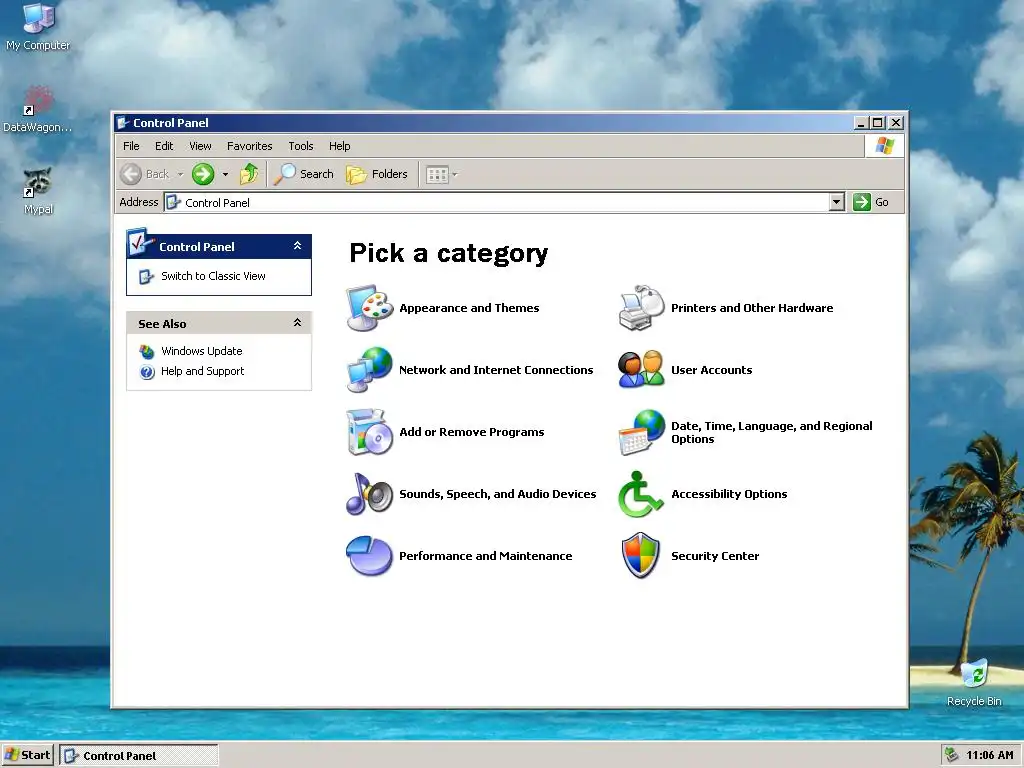Open the Performance and Maintenance pie icon
1024x768 pixels.
coord(369,556)
